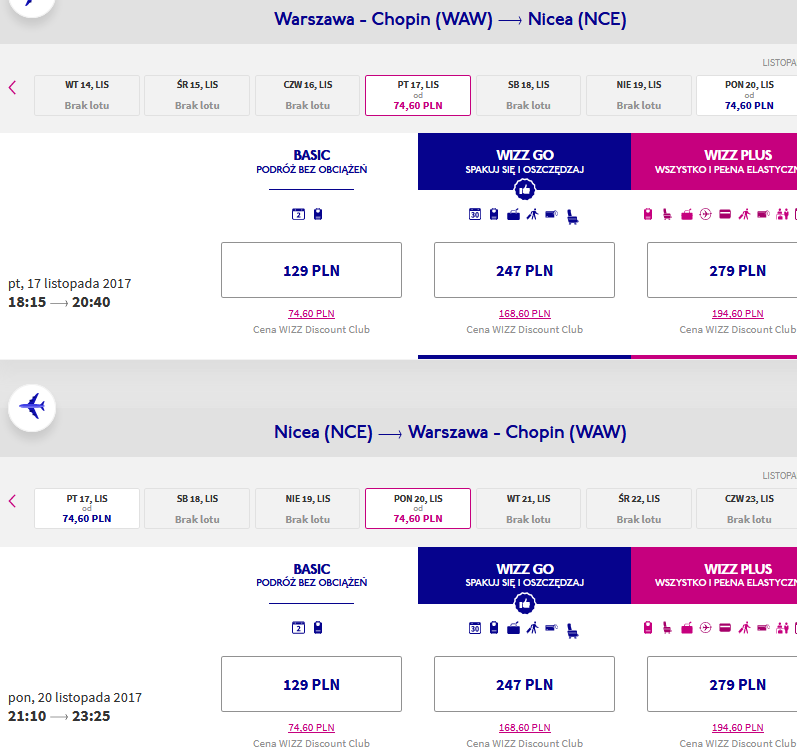Viewport: 797px width, 749px height.
Task: Open outbound 74,60 PLN Discount Club price link
Action: pos(312,314)
